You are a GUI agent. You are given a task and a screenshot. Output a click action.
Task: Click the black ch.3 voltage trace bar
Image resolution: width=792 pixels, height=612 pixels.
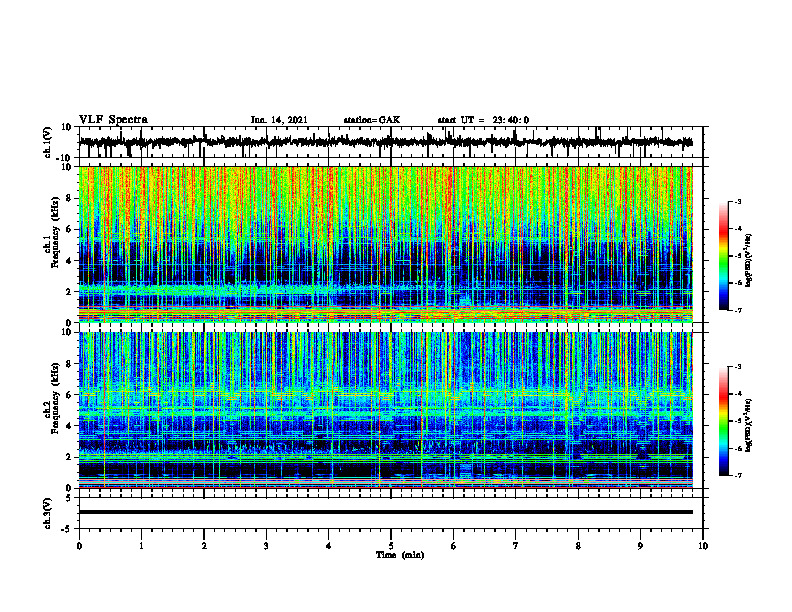click(385, 512)
